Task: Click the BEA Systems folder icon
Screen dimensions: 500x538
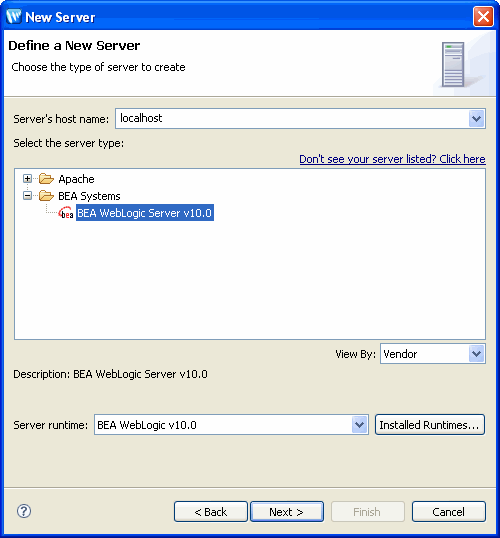Action: pos(46,196)
